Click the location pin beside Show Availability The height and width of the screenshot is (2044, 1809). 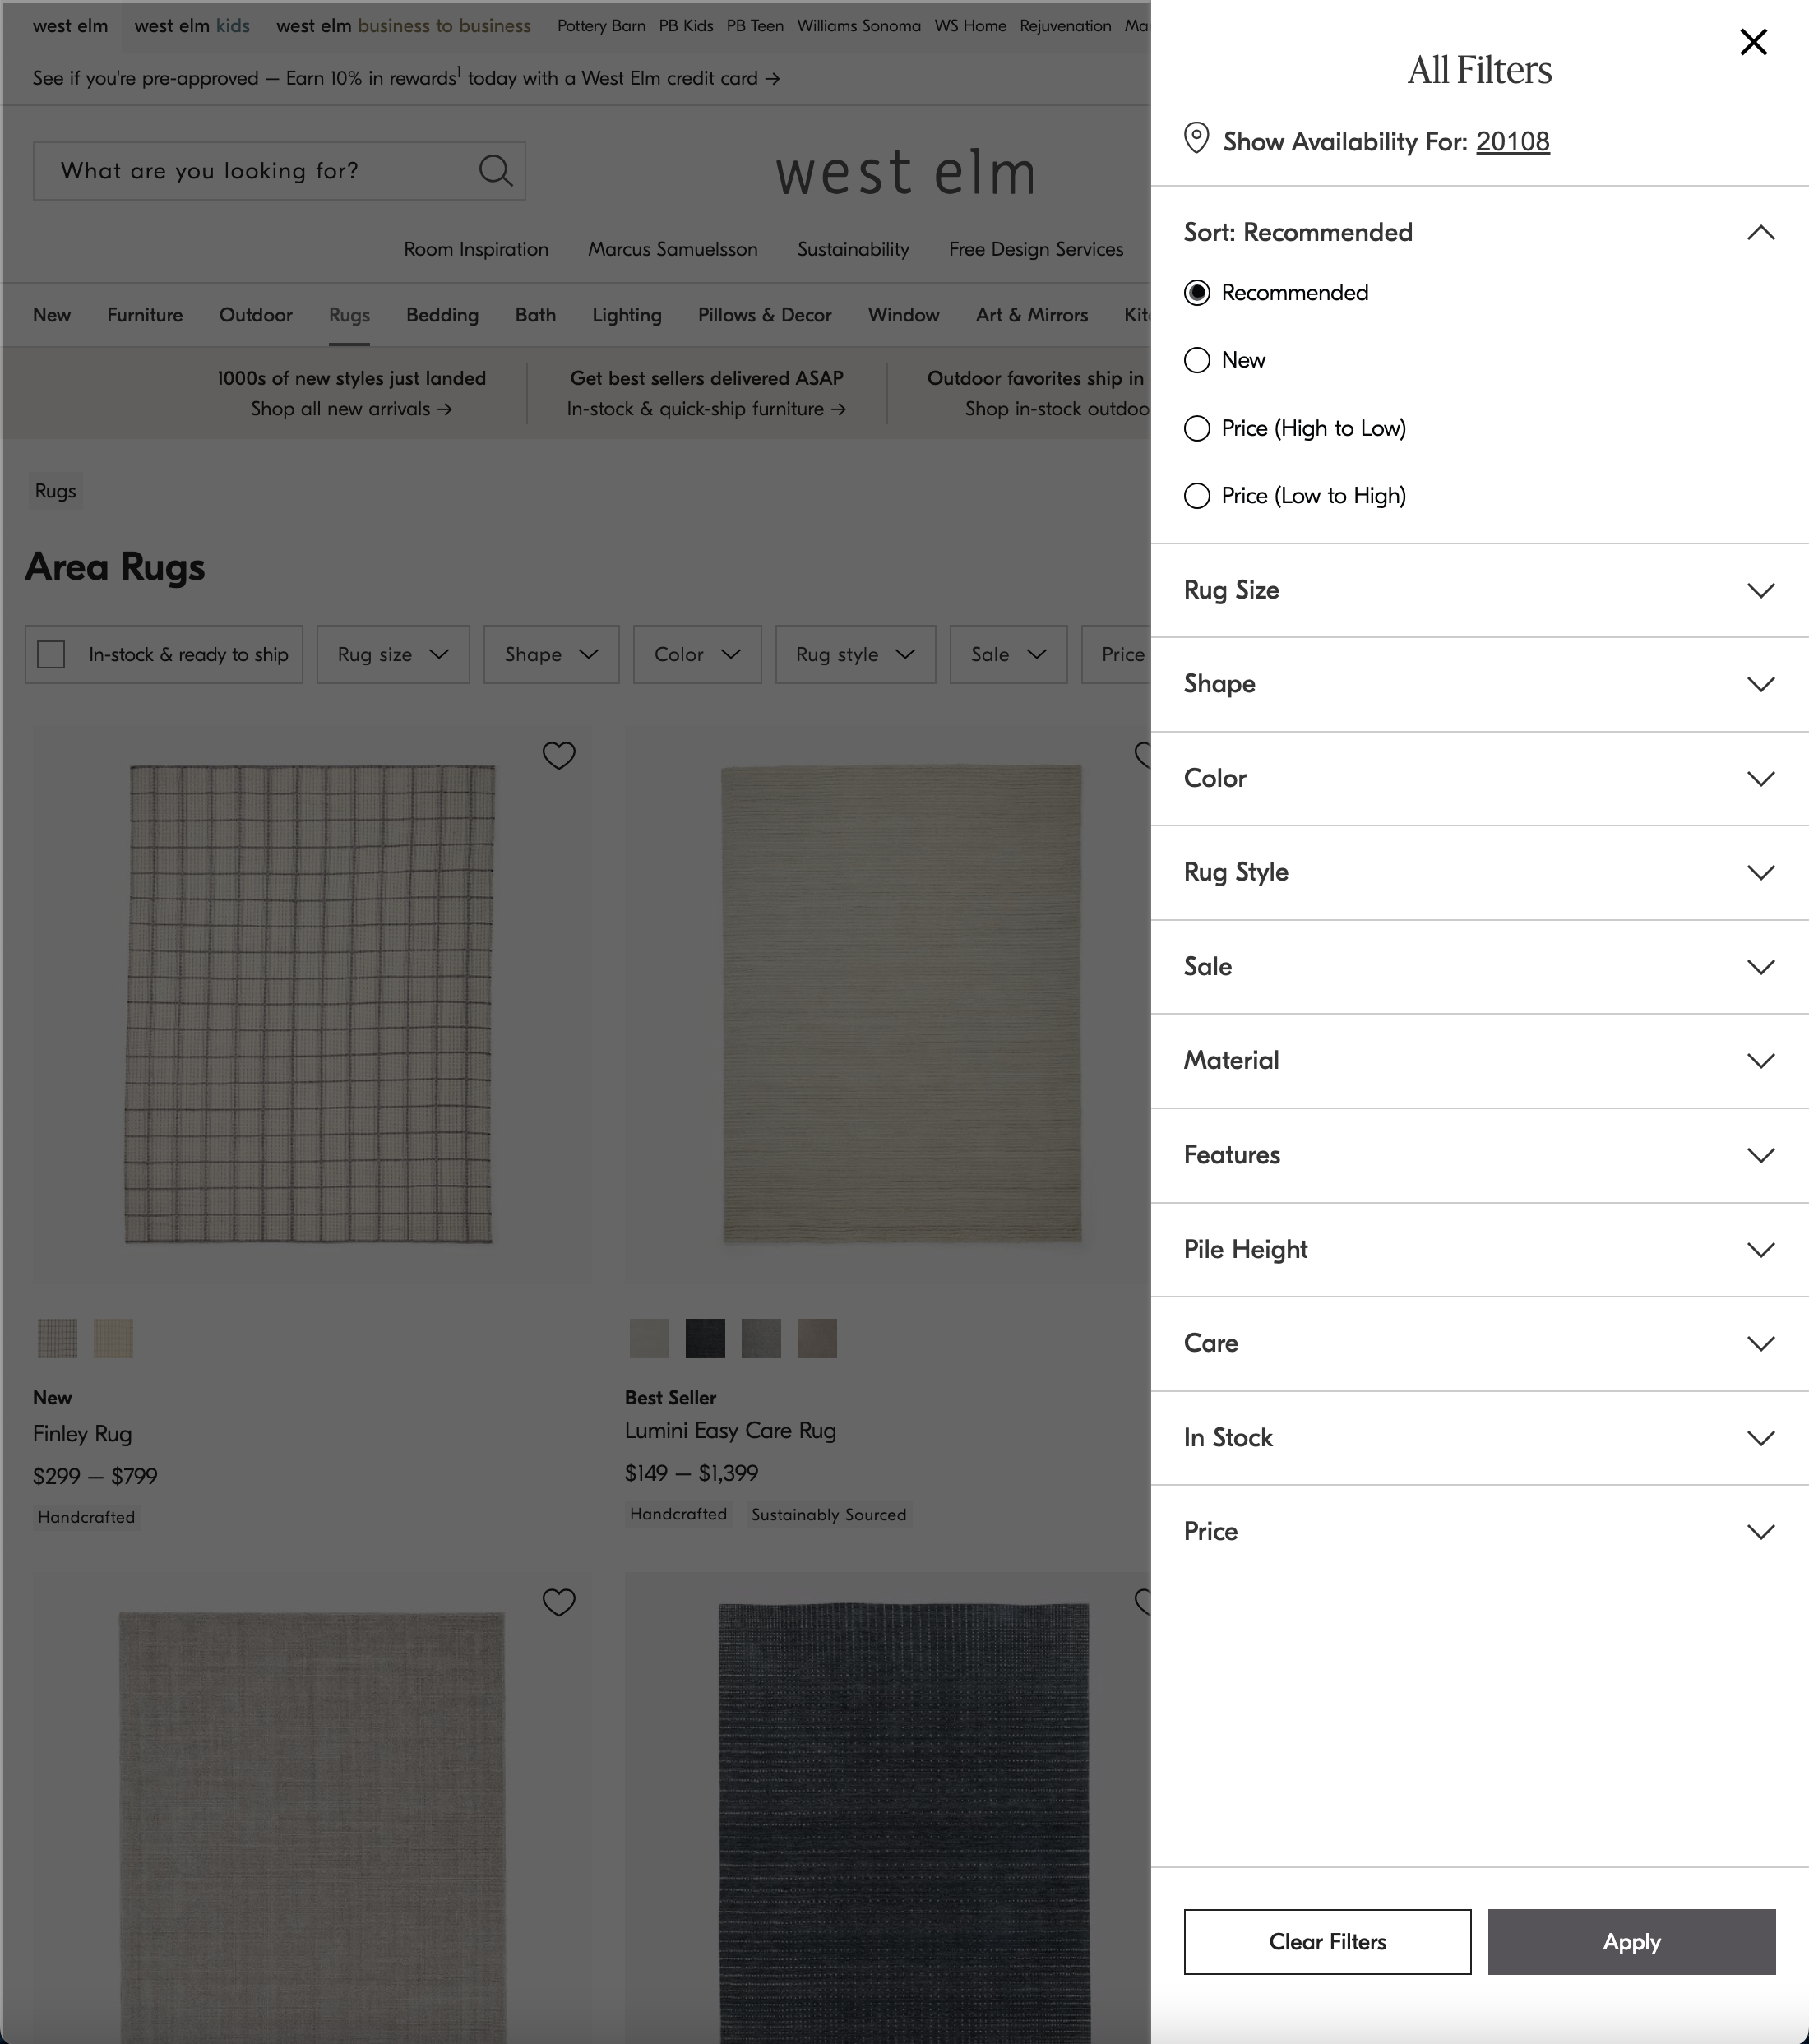[1195, 140]
